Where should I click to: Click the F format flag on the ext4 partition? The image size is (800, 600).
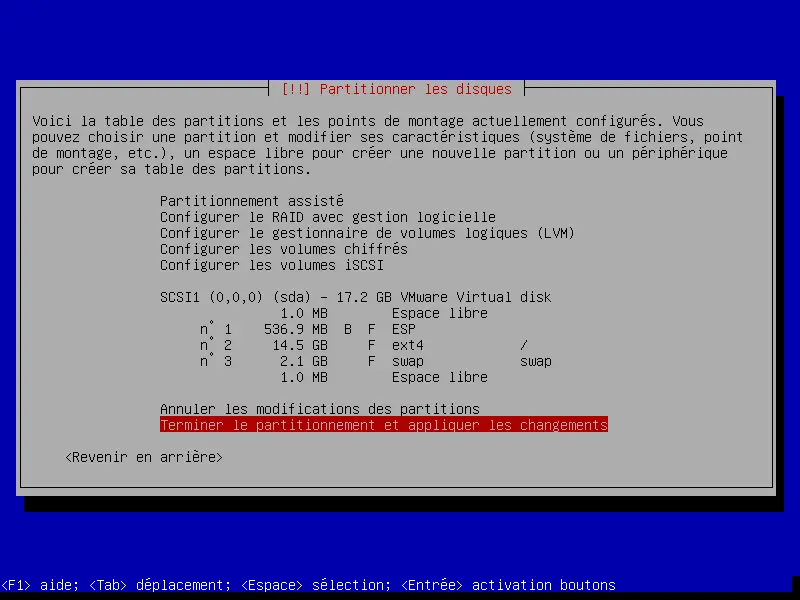pos(371,345)
